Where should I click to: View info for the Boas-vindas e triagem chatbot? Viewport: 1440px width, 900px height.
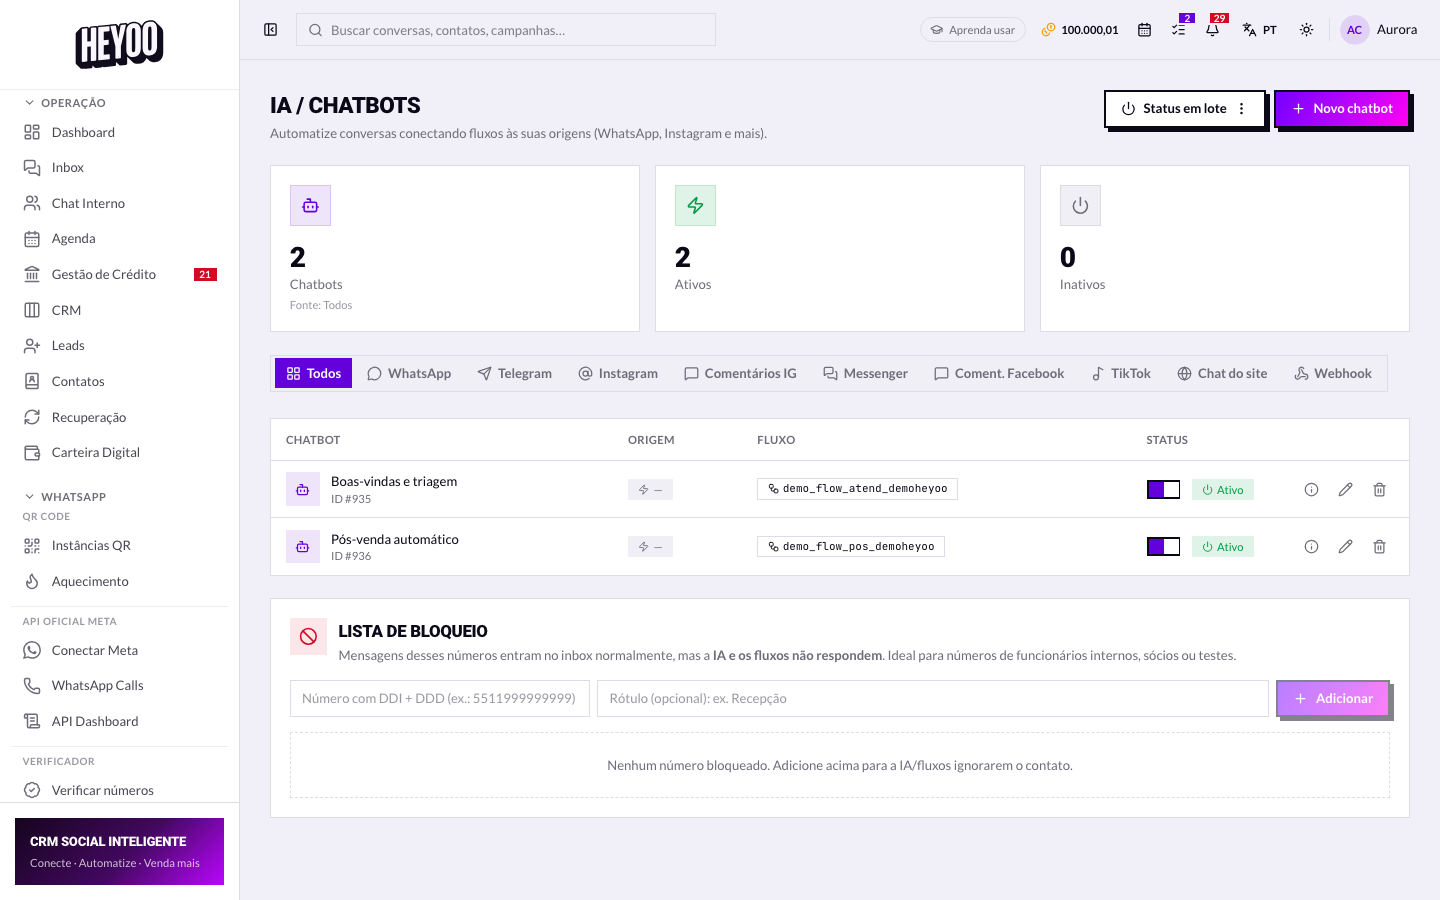pyautogui.click(x=1311, y=489)
